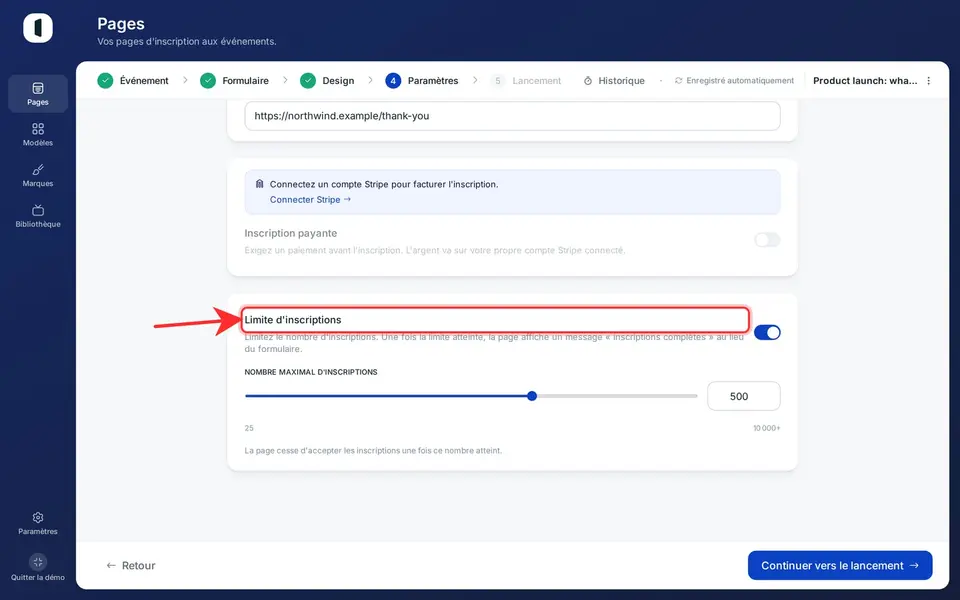This screenshot has height=600, width=960.
Task: Click Quitter la démo icon
Action: coord(38,561)
